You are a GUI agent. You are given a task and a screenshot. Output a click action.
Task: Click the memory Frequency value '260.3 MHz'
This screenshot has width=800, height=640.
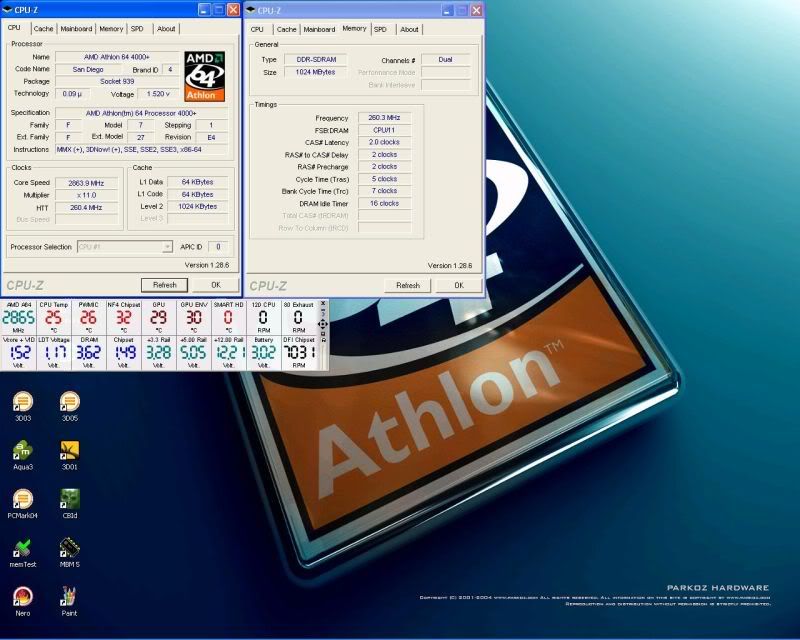click(x=384, y=117)
